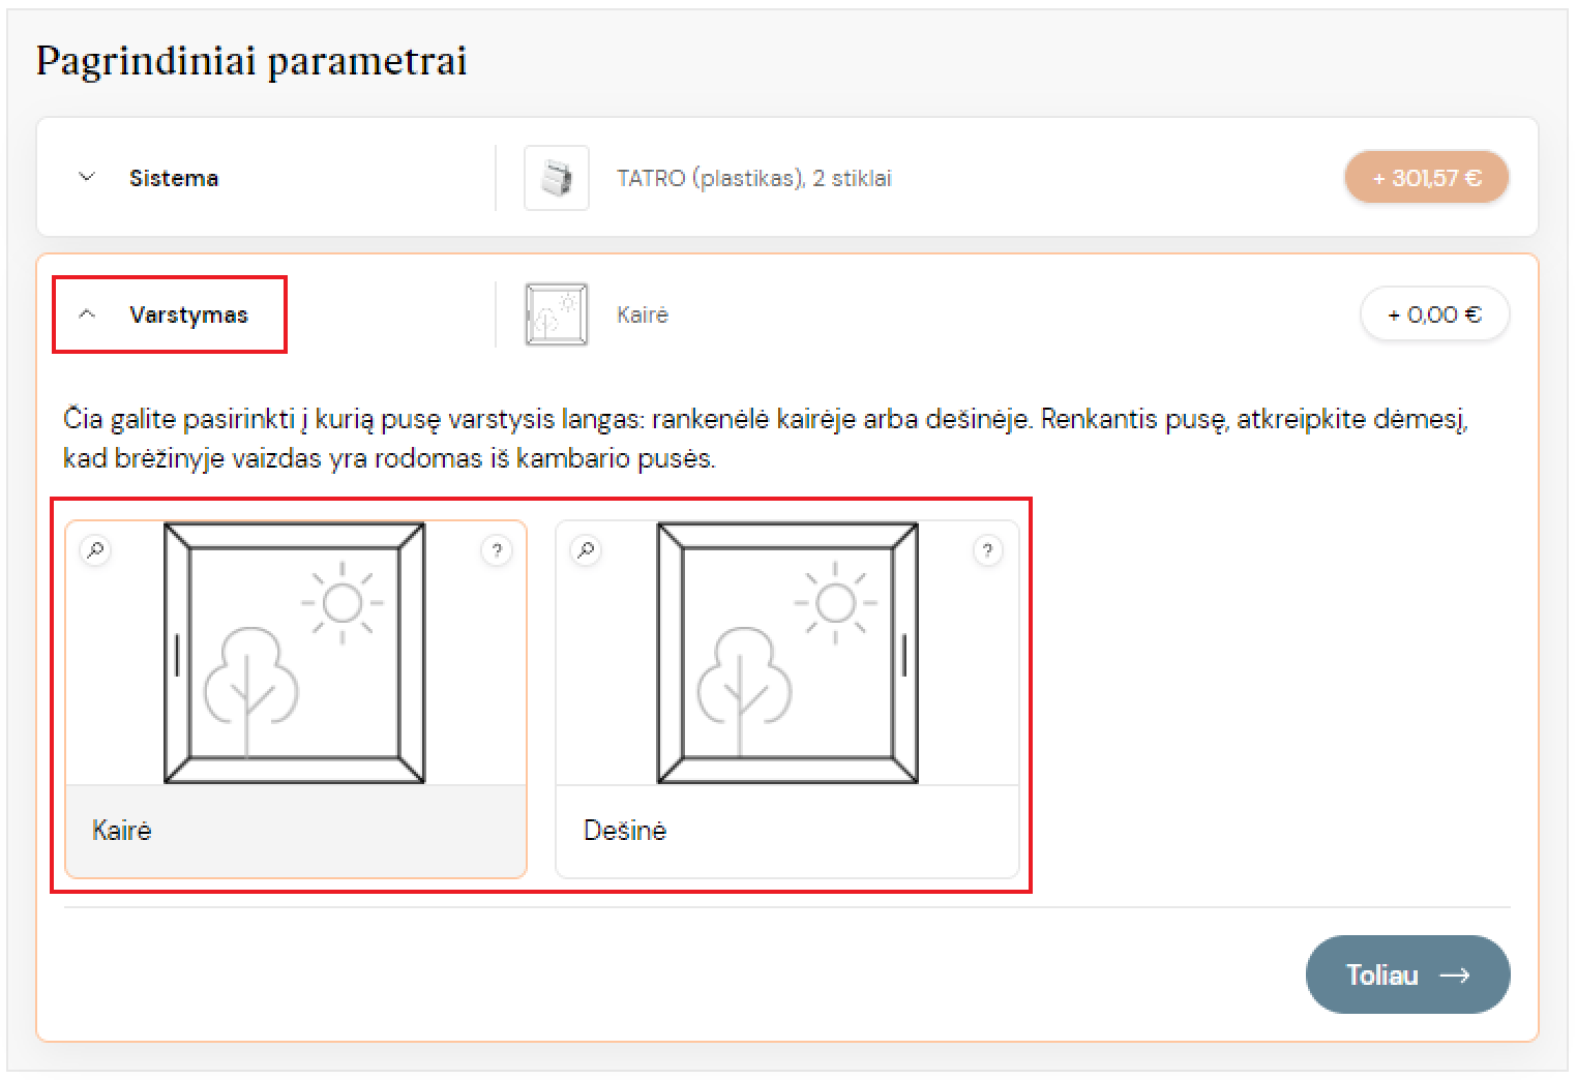The height and width of the screenshot is (1080, 1577).
Task: Open help for the Kairė option
Action: tap(496, 551)
